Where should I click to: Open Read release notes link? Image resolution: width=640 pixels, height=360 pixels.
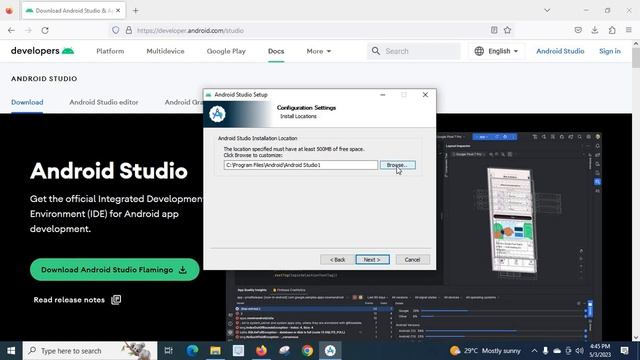77,300
